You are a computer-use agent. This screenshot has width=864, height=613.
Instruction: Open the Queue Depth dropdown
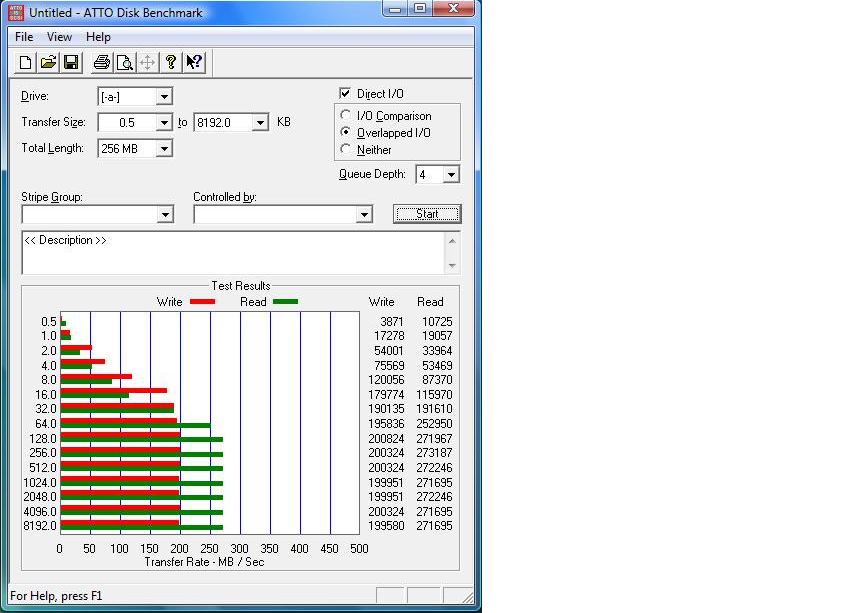[451, 175]
